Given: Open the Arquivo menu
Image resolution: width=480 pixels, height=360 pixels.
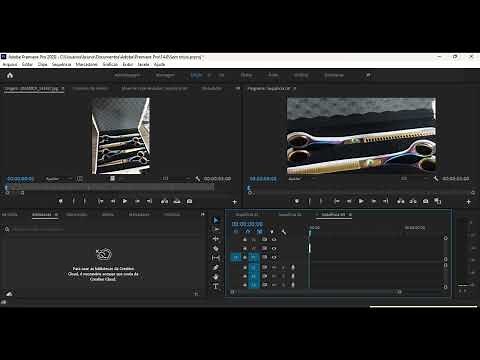Looking at the screenshot, I should click(10, 64).
